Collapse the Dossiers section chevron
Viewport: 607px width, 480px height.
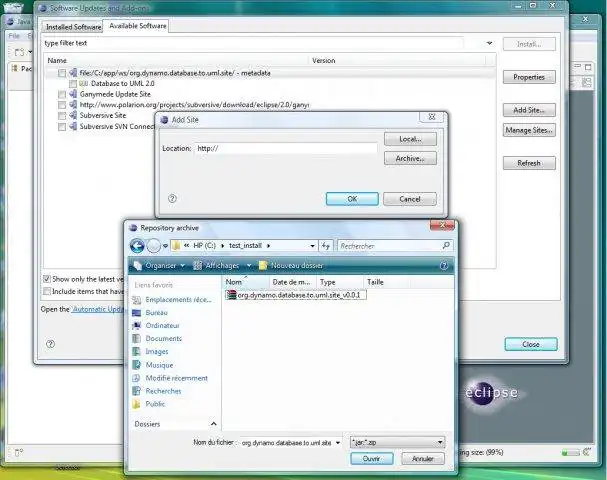coord(213,424)
